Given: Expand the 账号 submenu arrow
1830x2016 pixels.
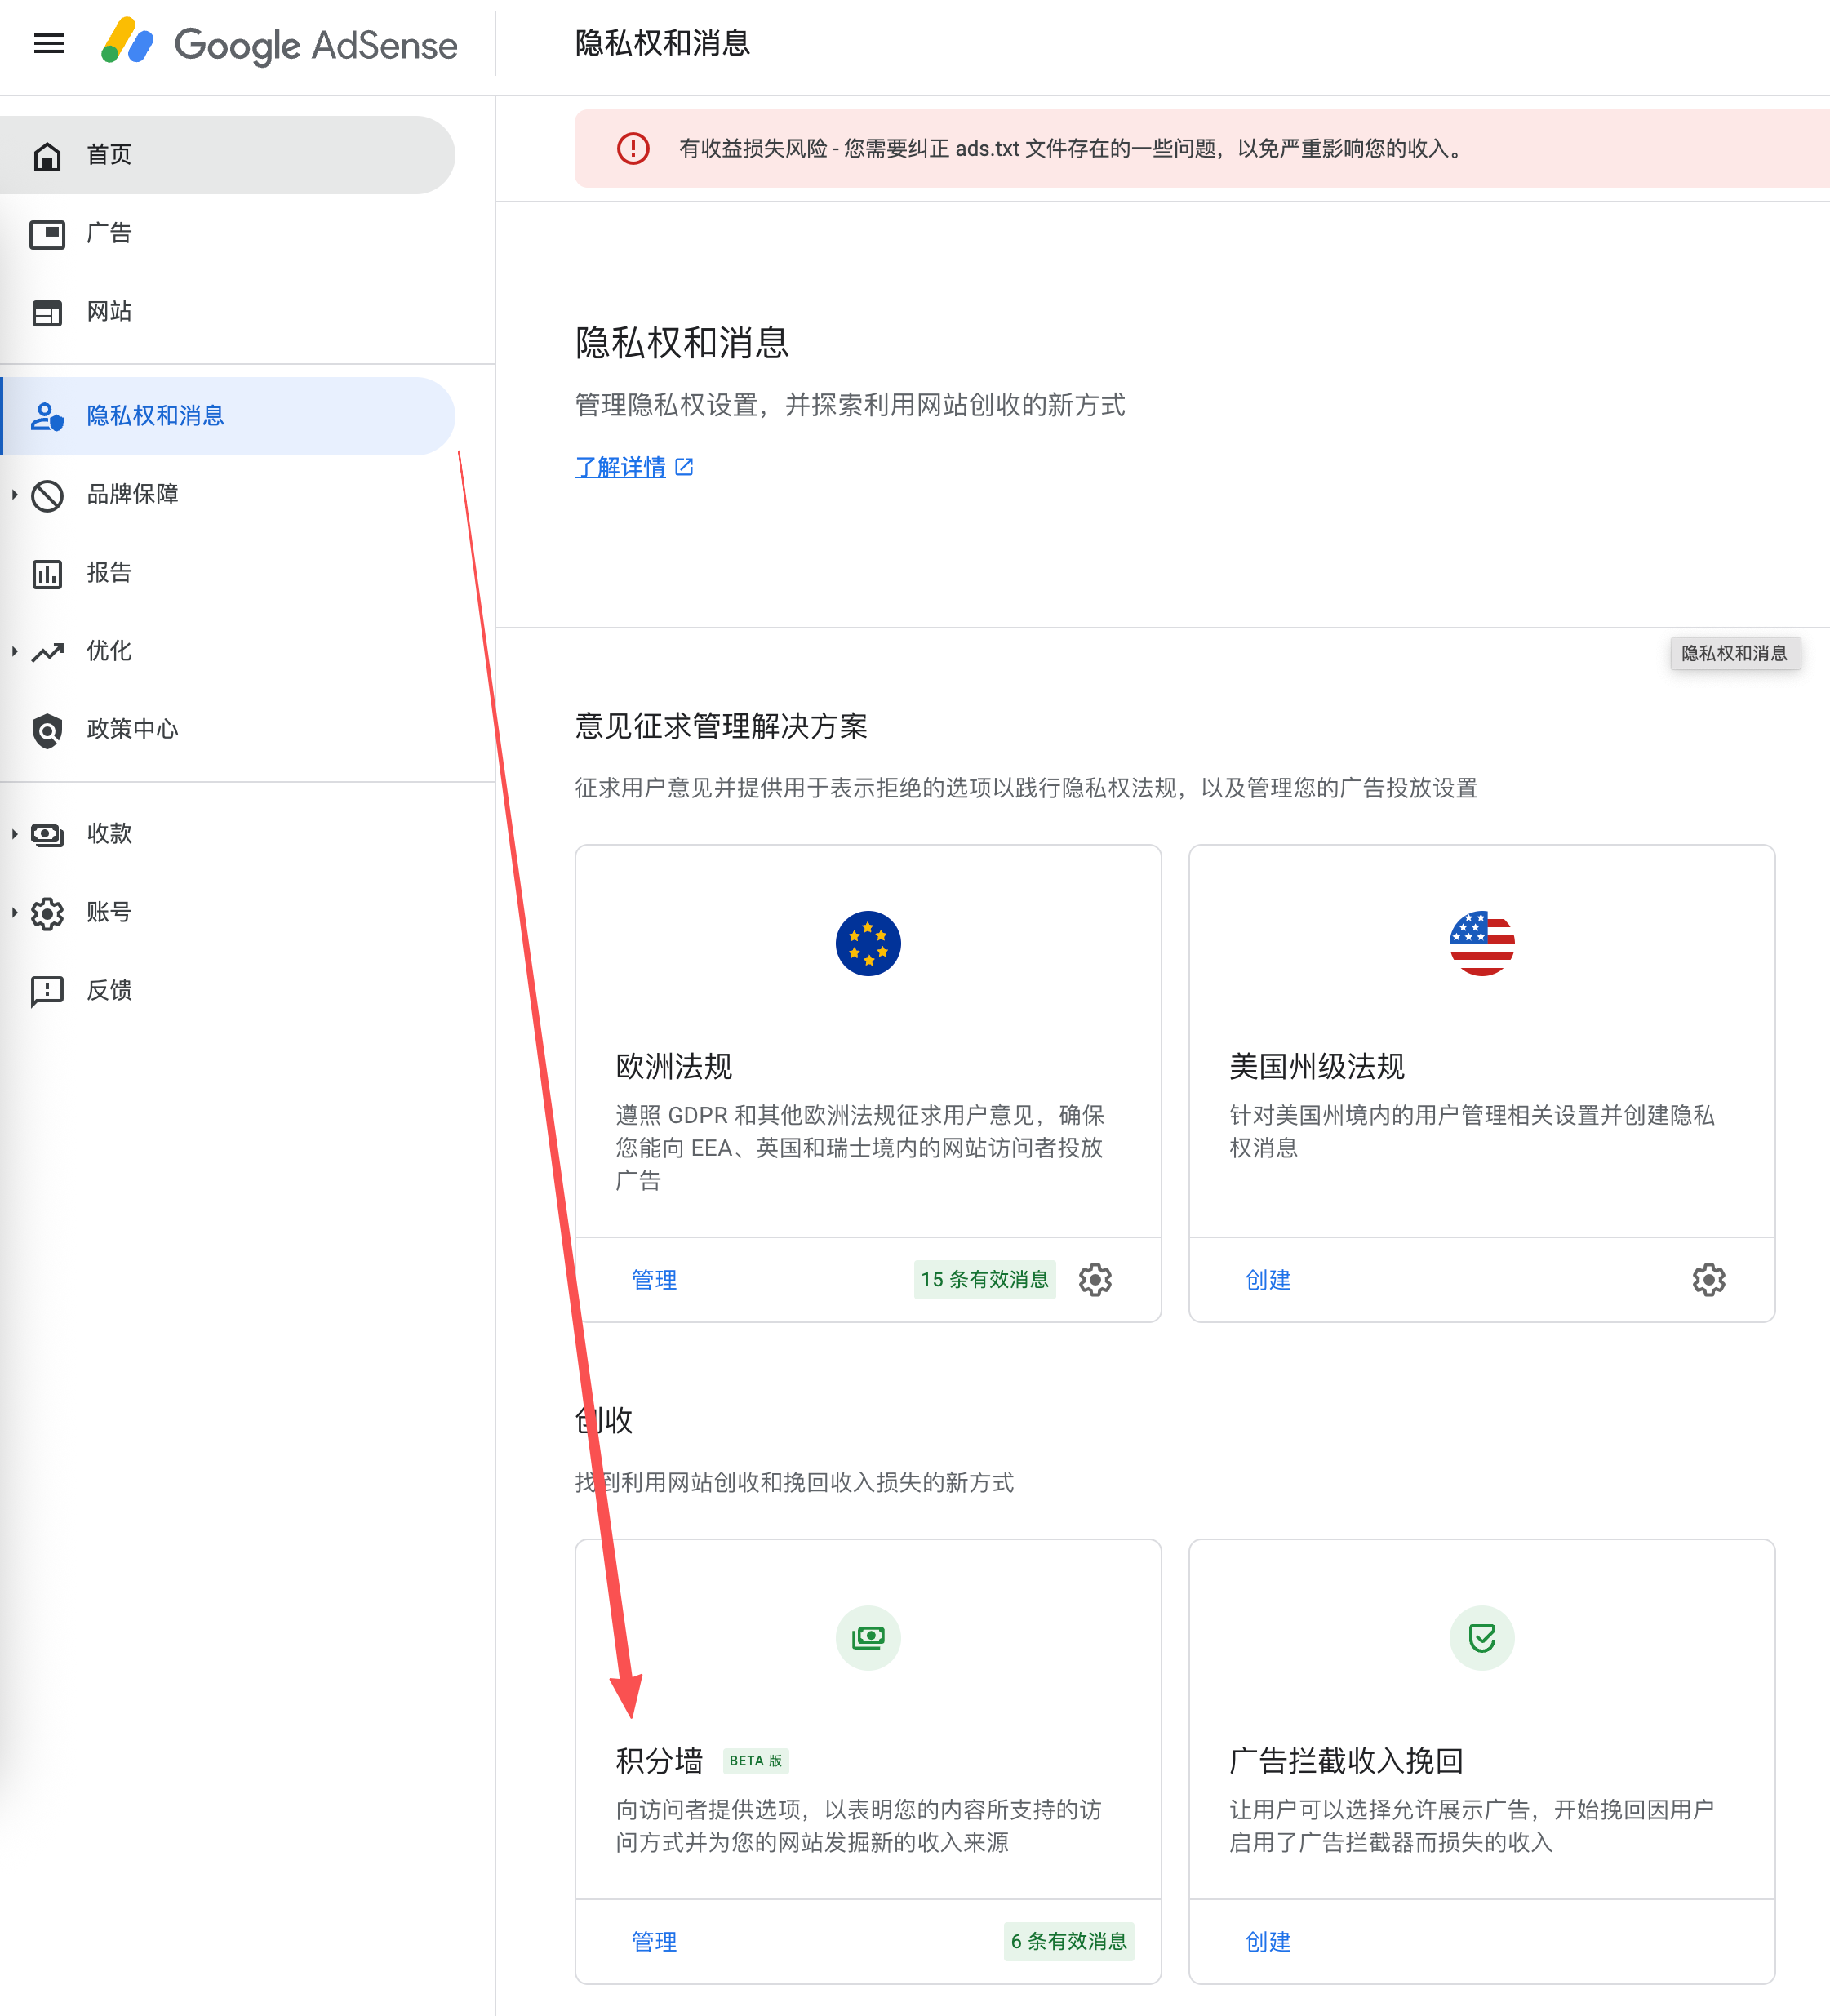Looking at the screenshot, I should [14, 911].
